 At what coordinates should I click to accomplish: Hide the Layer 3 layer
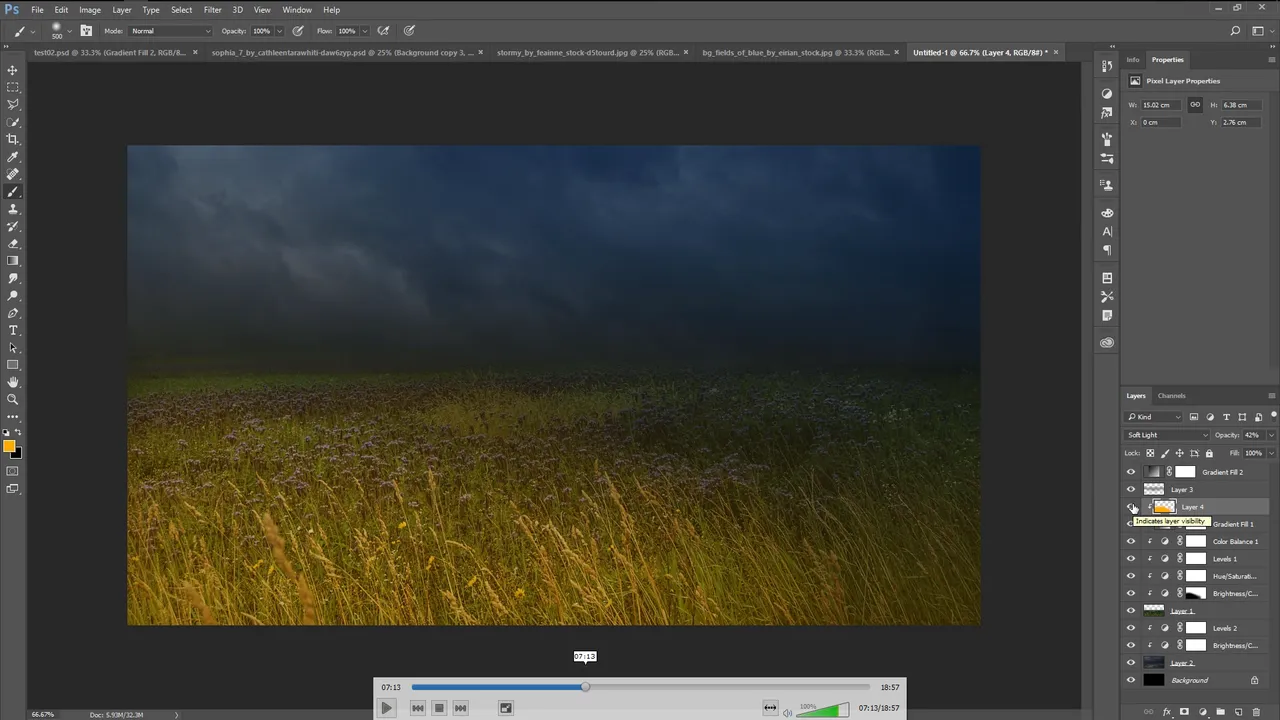(x=1131, y=489)
